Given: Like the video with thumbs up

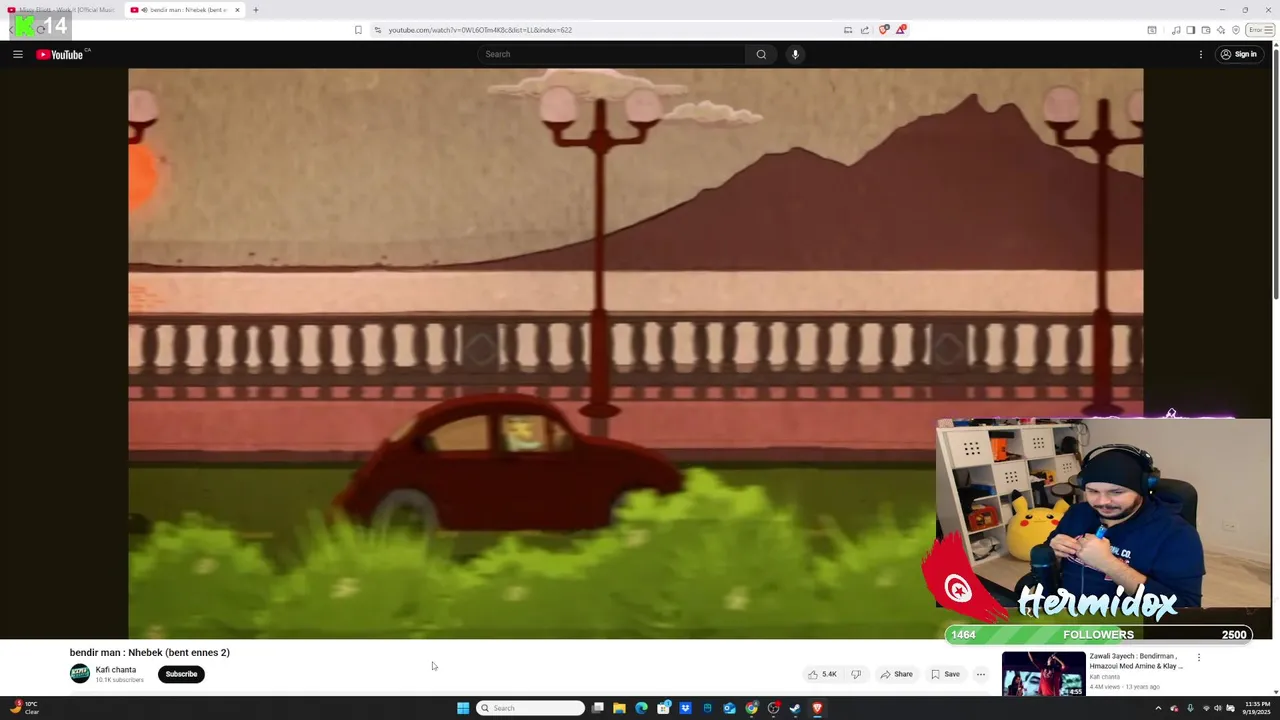Looking at the screenshot, I should click(x=823, y=674).
